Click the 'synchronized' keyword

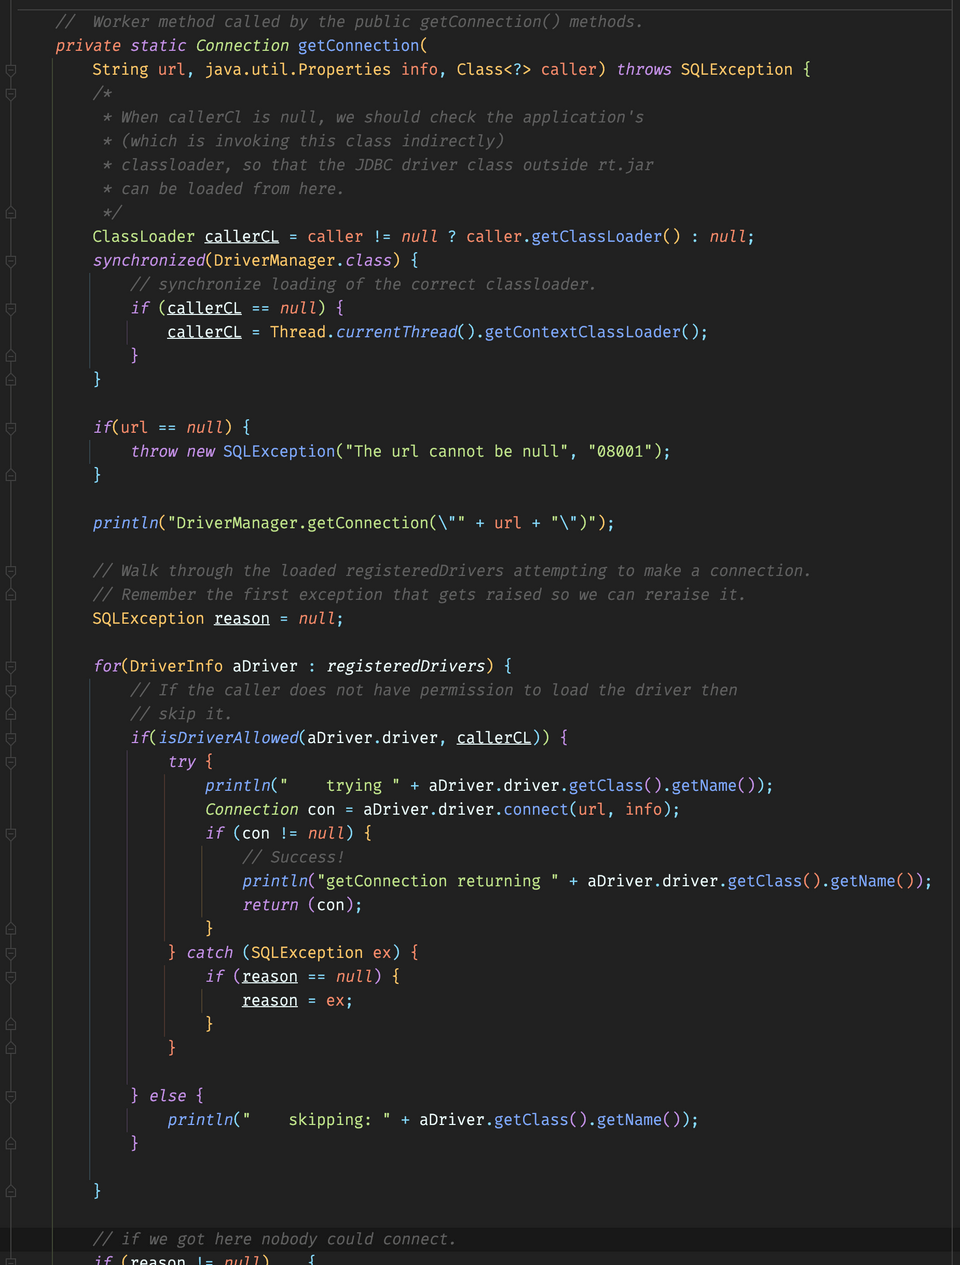149,261
